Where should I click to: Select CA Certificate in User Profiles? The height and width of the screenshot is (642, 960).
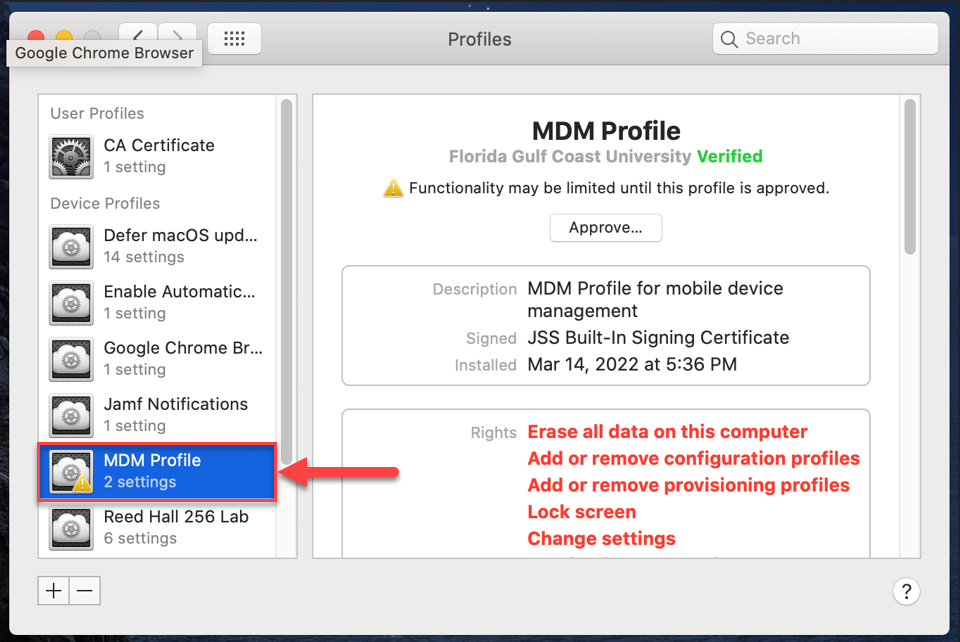click(x=158, y=156)
